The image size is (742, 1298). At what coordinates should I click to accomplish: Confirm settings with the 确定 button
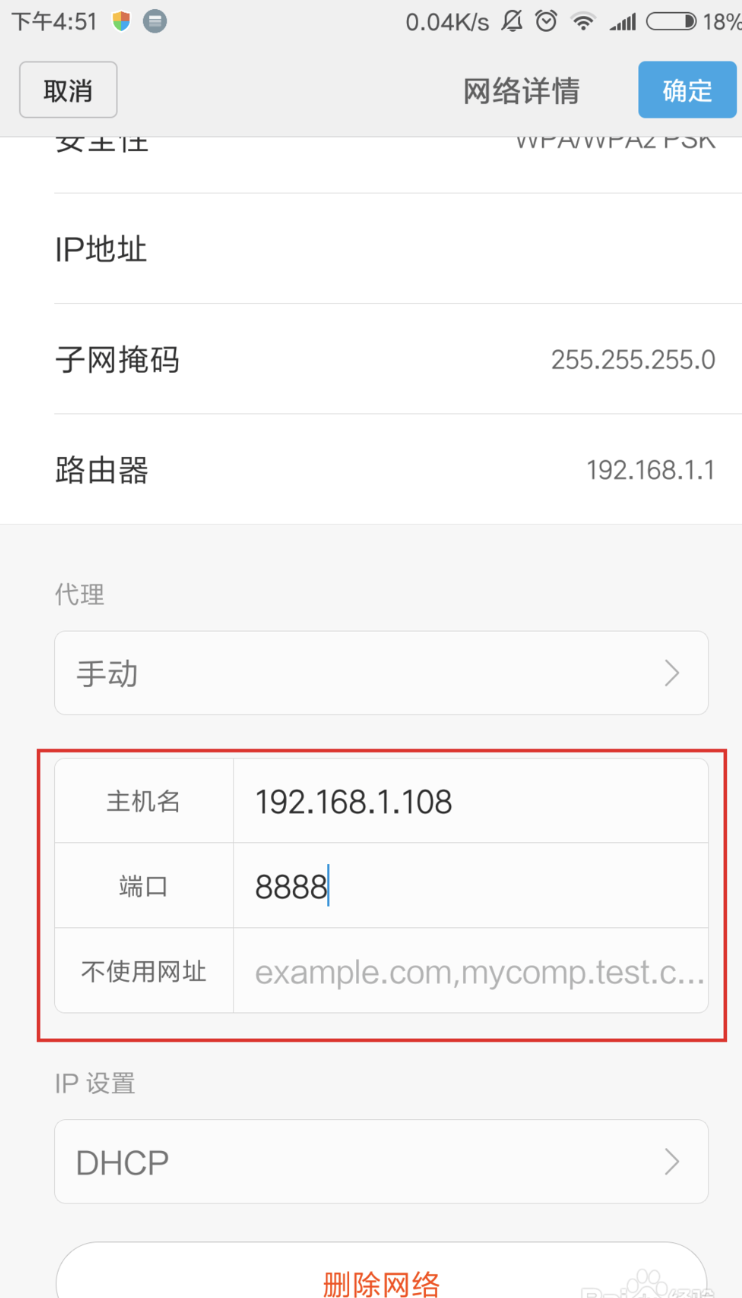[x=687, y=90]
